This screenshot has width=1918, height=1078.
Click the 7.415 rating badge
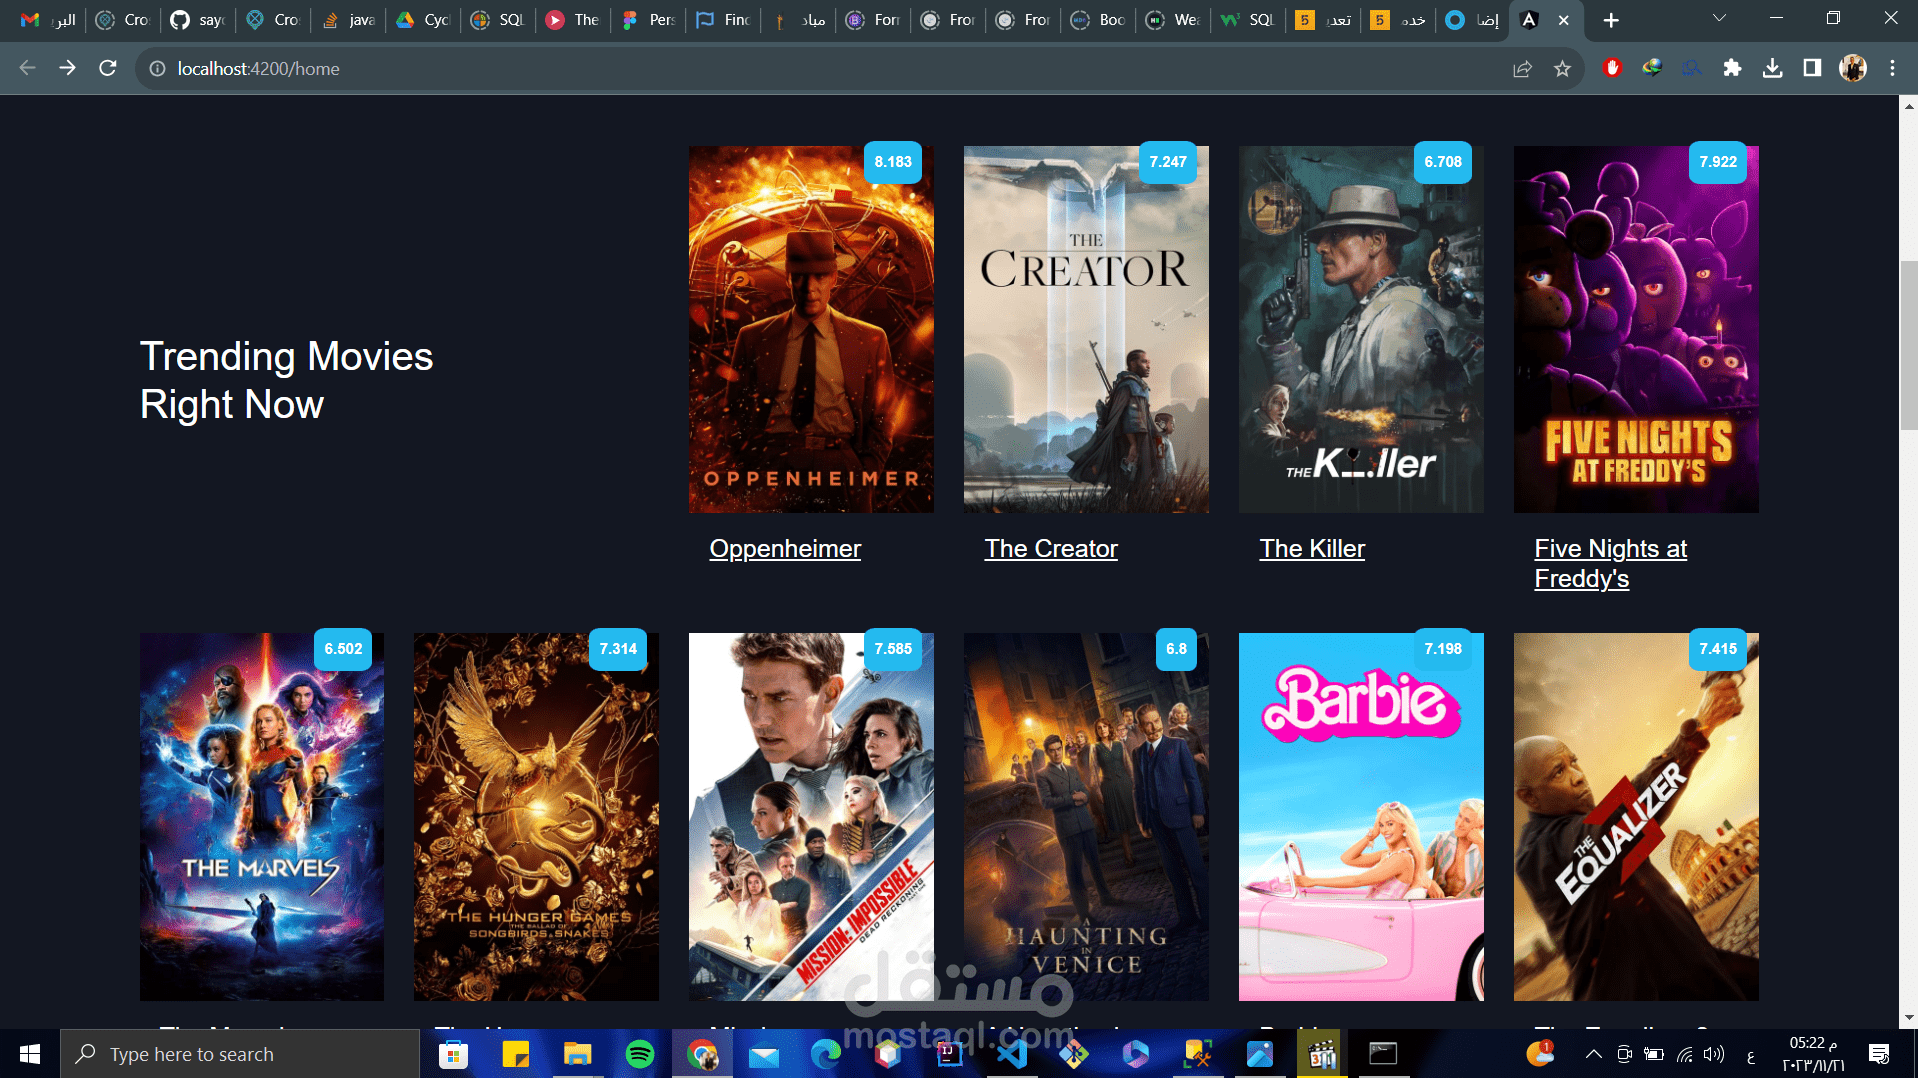pyautogui.click(x=1718, y=649)
